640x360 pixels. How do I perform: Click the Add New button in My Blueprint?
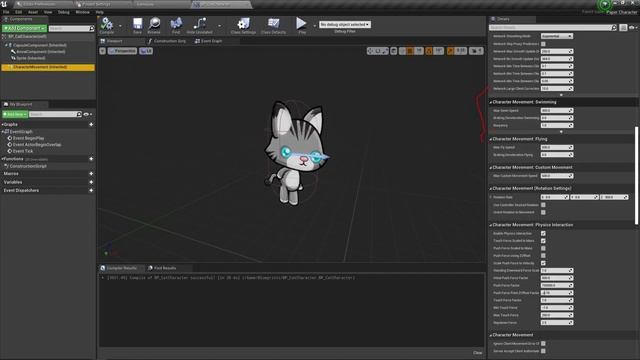tap(15, 114)
